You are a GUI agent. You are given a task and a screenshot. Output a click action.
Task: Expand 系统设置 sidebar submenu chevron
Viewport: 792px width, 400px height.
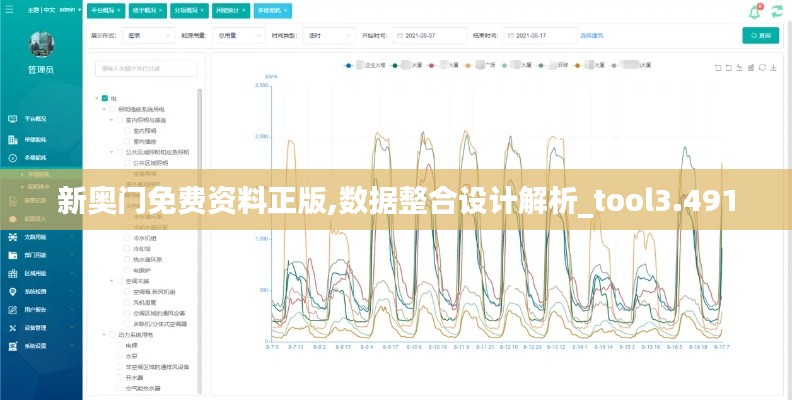72,346
